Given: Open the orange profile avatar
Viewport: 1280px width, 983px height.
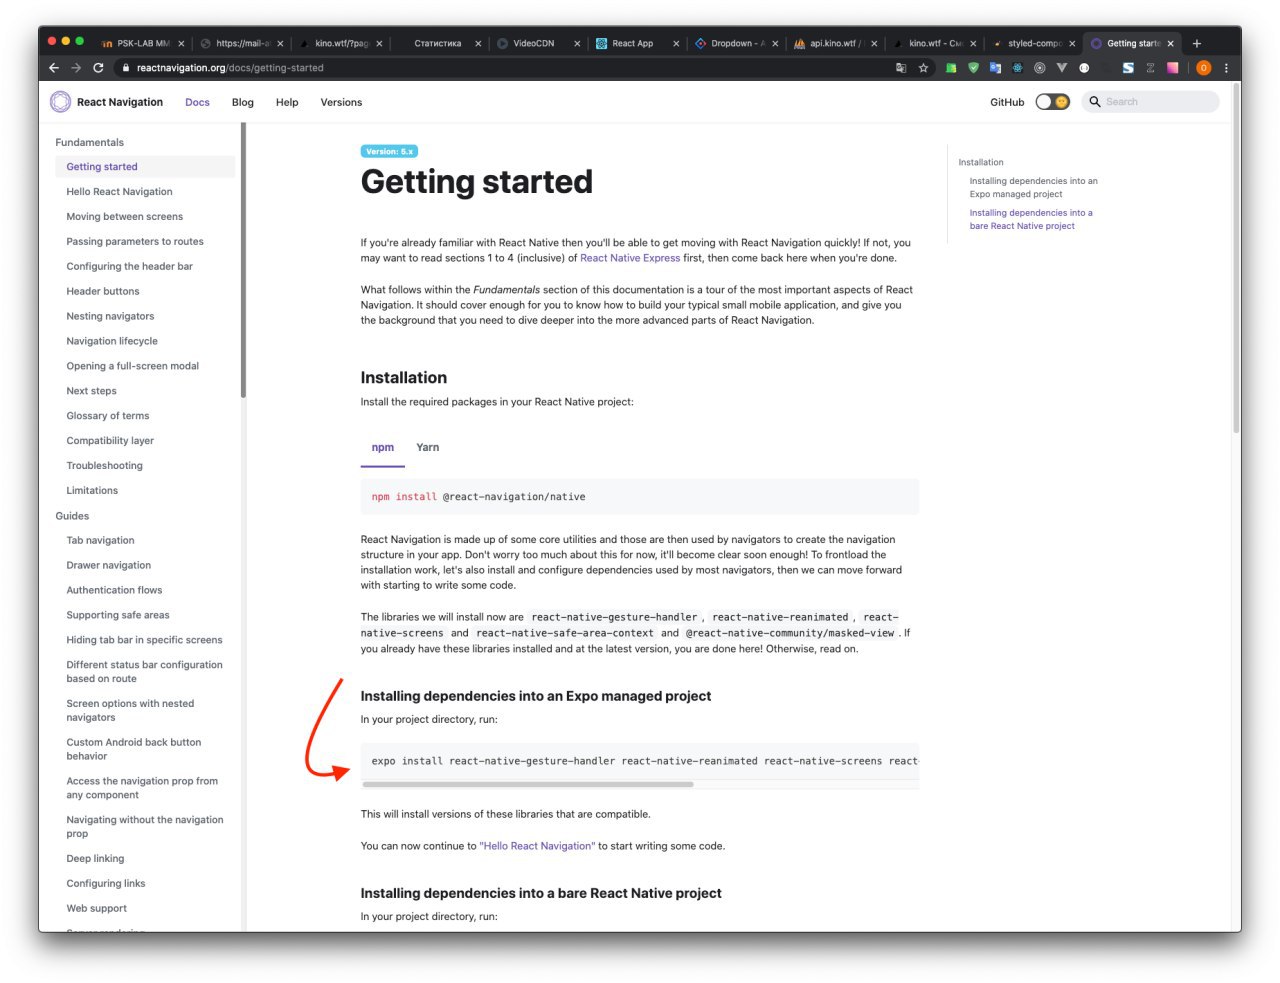Looking at the screenshot, I should 1203,68.
